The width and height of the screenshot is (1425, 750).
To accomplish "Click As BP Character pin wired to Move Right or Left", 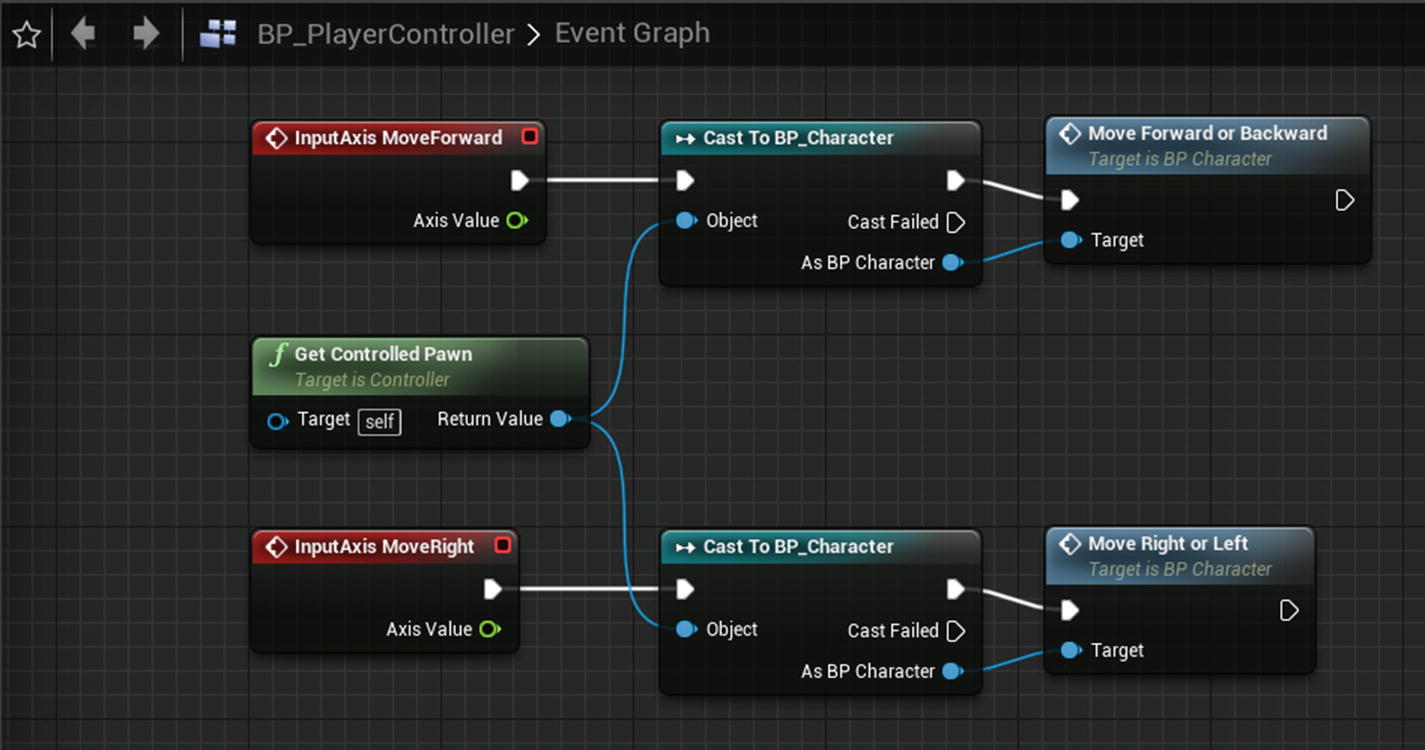I will (x=953, y=671).
